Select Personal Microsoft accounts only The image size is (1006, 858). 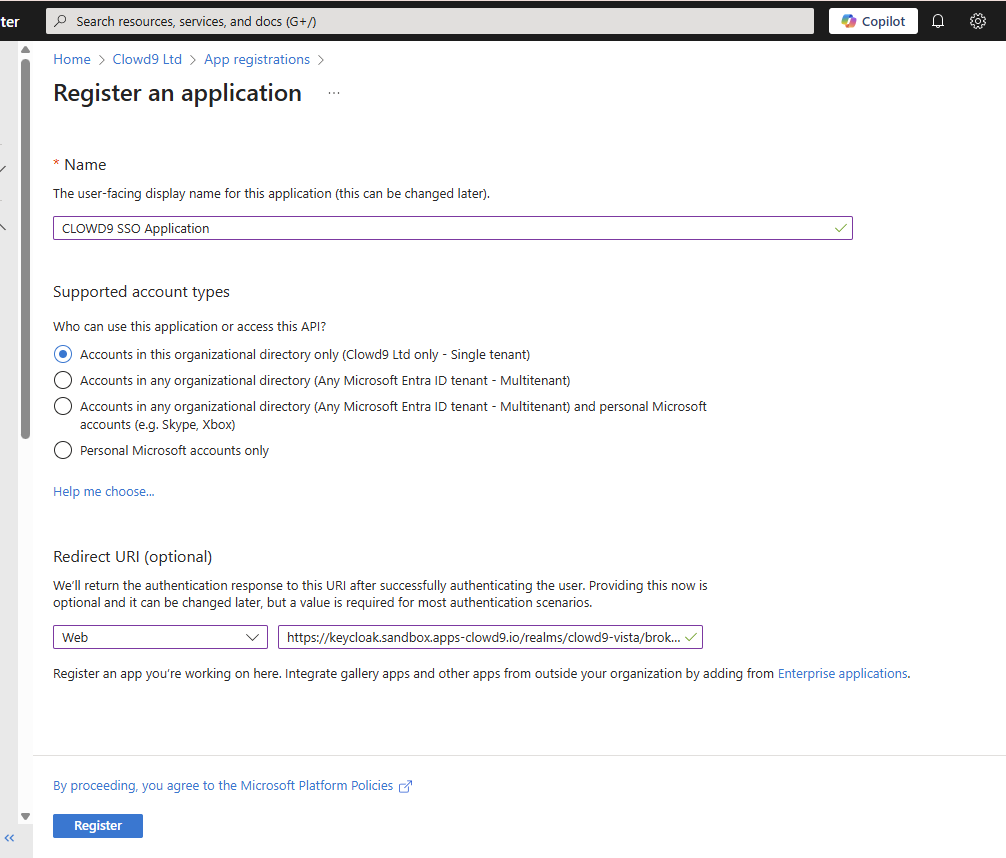(63, 450)
